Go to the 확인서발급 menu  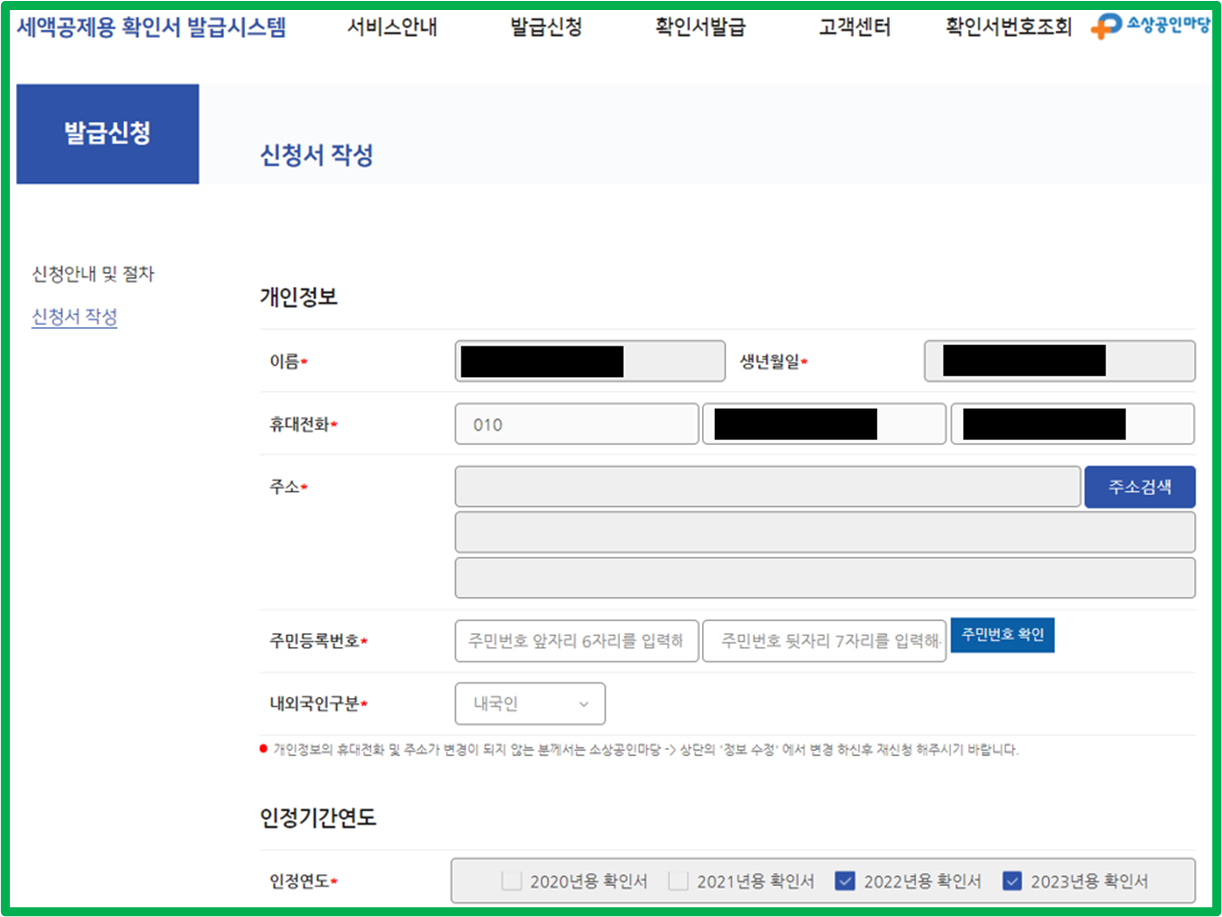(700, 28)
